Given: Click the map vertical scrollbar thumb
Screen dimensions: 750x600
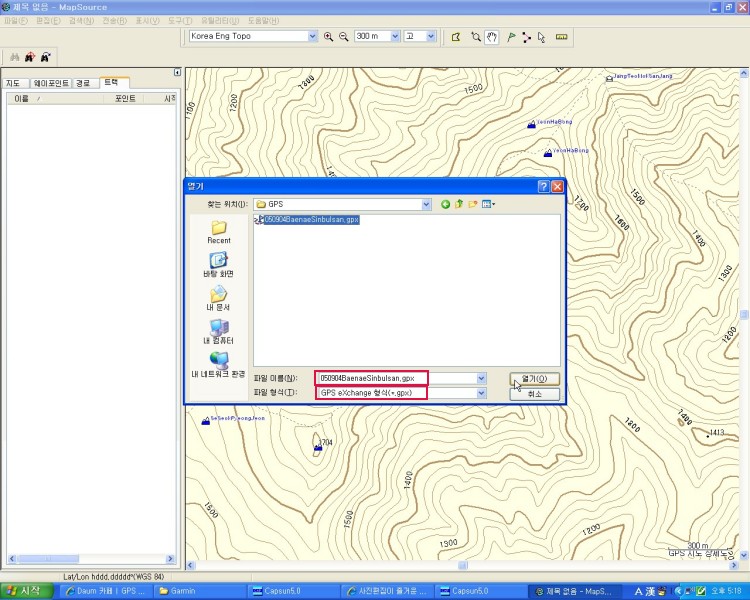Looking at the screenshot, I should 744,314.
